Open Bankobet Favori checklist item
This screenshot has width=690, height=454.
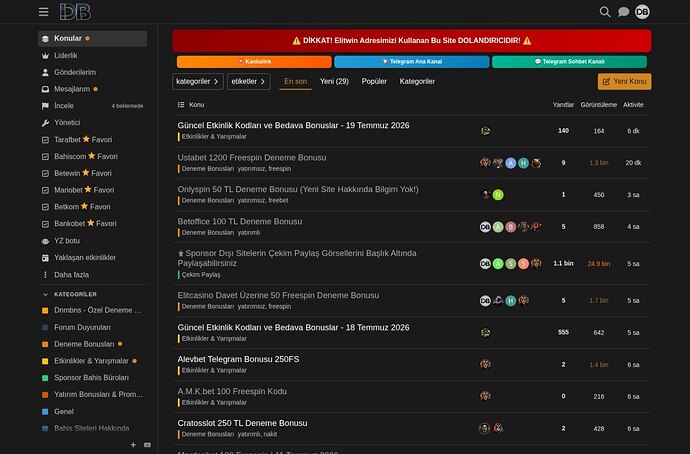click(x=92, y=223)
